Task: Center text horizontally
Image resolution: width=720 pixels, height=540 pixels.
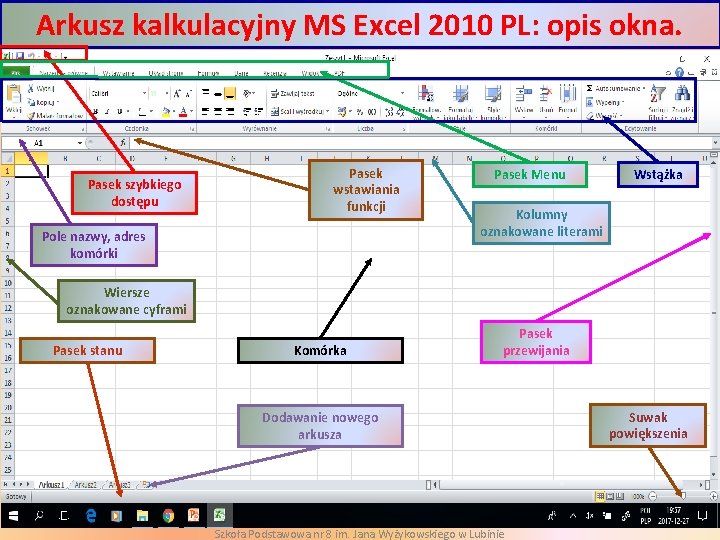Action: coord(218,111)
